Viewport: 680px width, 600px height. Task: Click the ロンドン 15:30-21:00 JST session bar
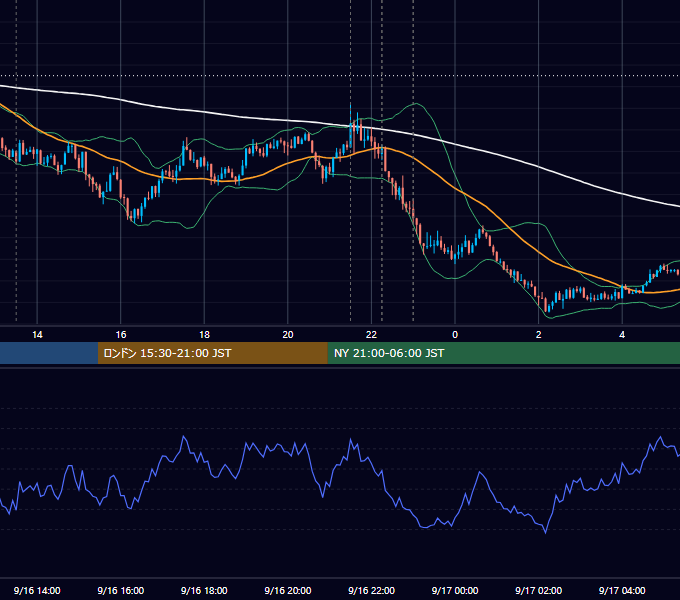tap(212, 353)
